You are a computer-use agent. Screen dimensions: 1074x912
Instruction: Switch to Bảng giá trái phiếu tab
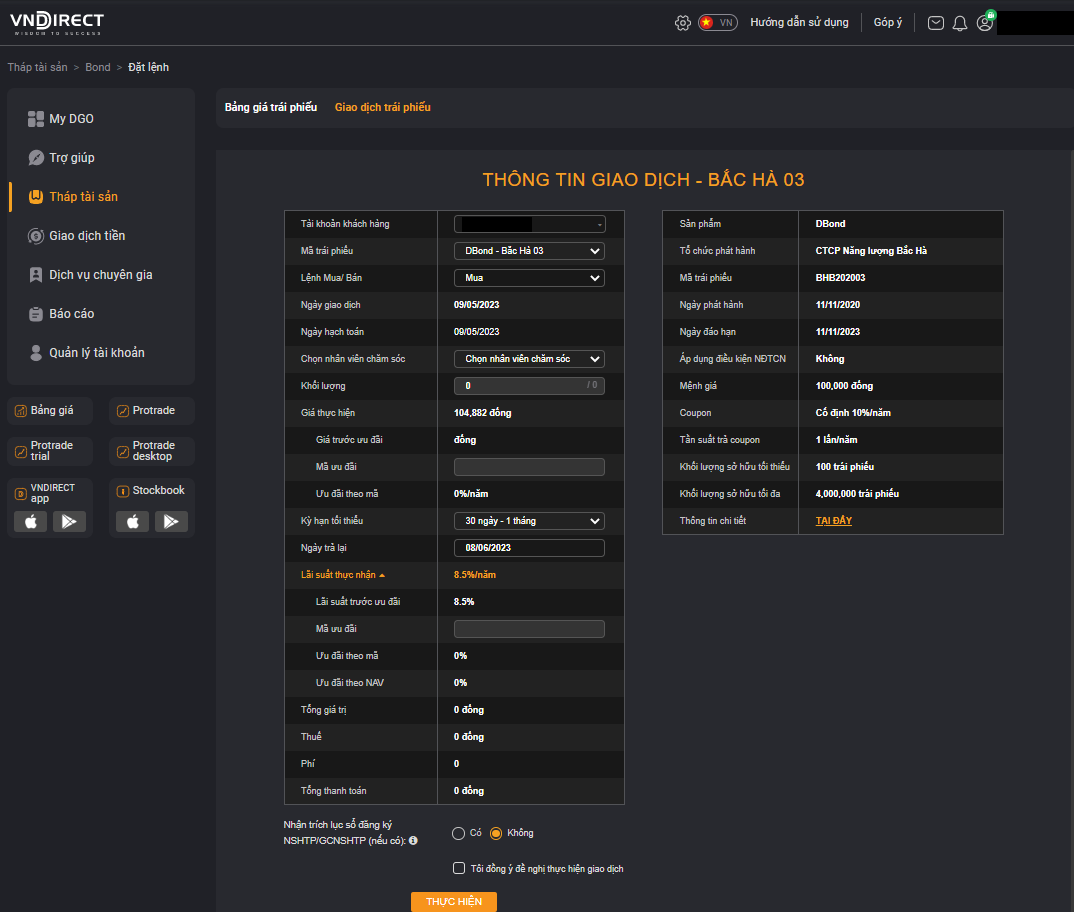pos(271,107)
